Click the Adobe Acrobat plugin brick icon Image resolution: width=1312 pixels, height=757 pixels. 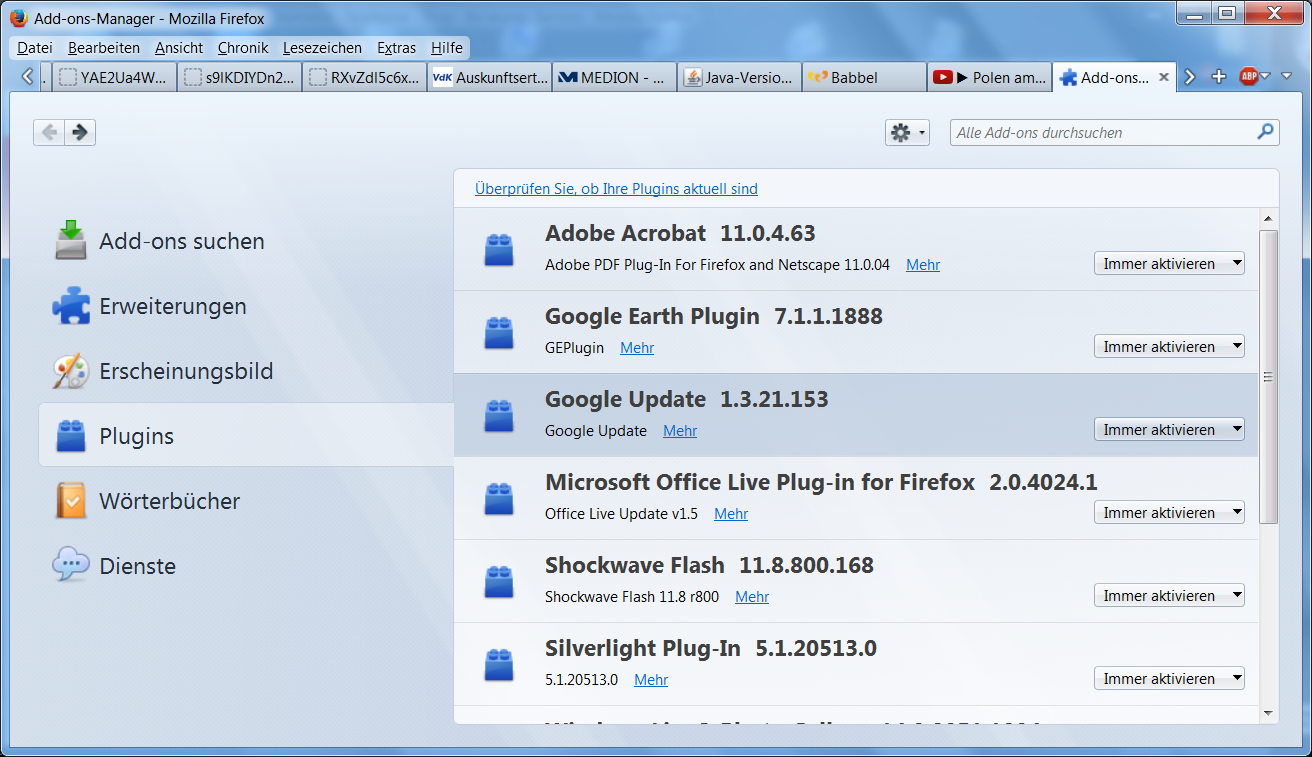[x=498, y=250]
